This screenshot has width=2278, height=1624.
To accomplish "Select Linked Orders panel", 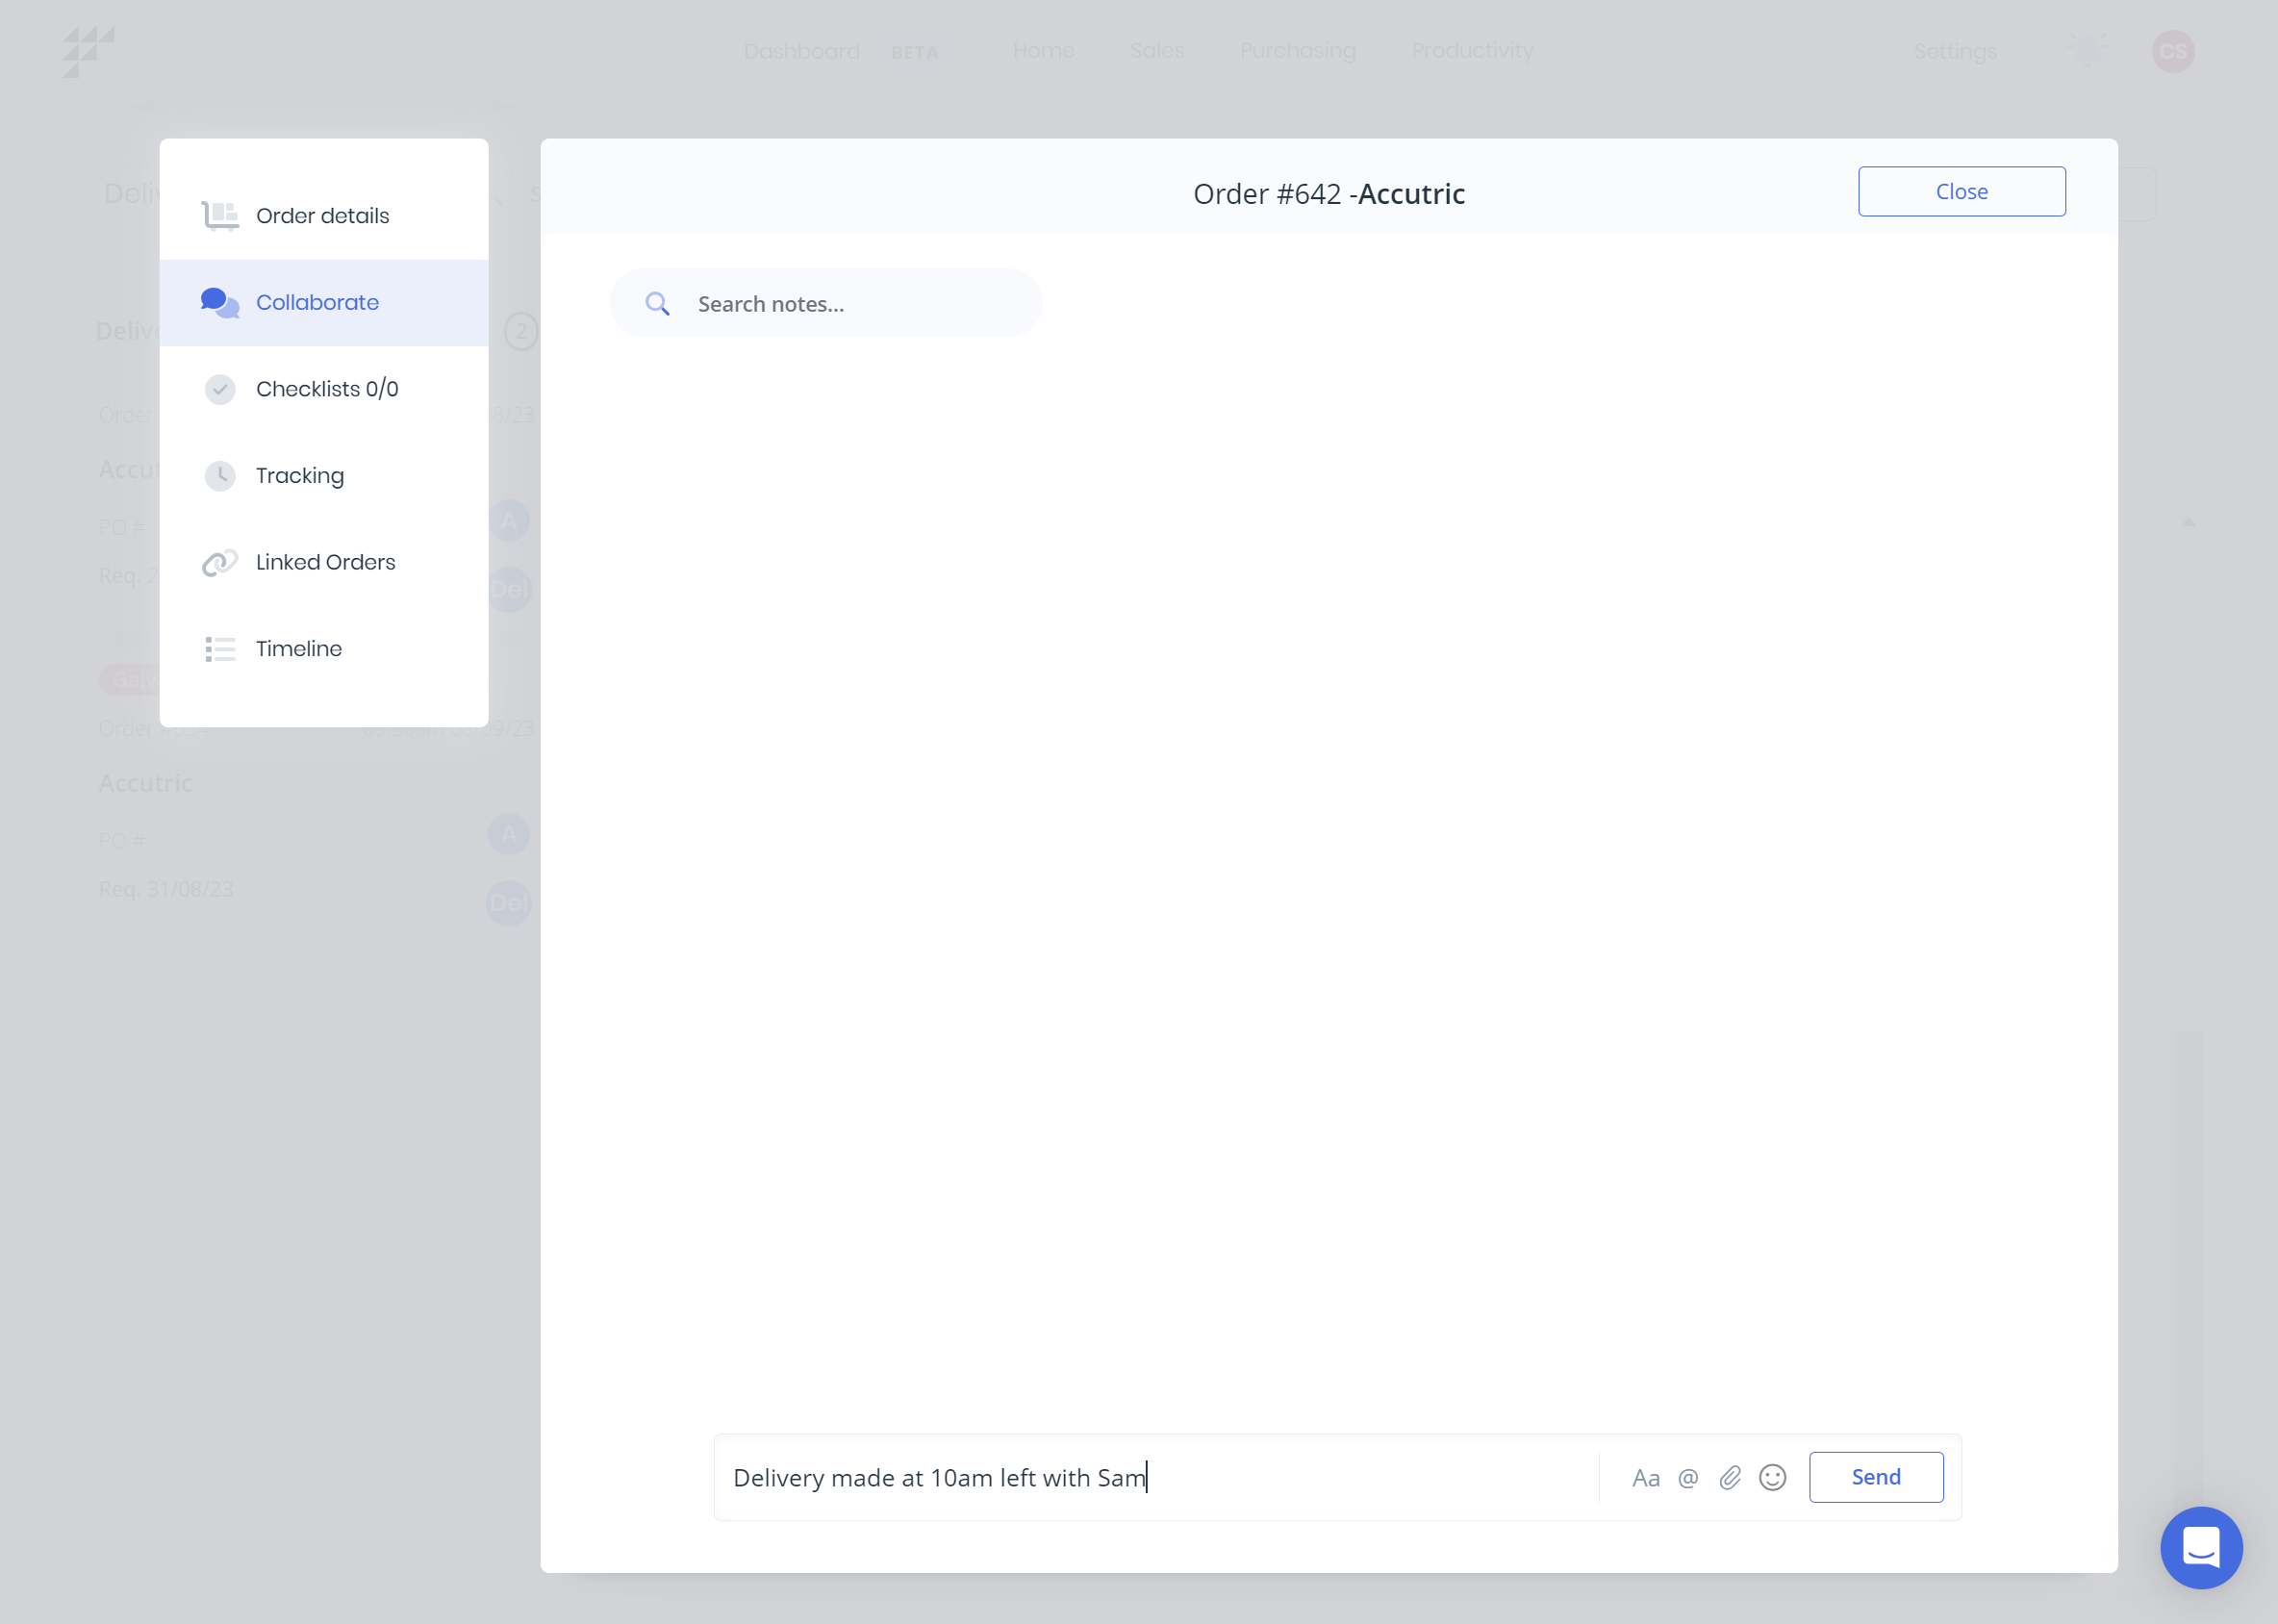I will point(325,563).
